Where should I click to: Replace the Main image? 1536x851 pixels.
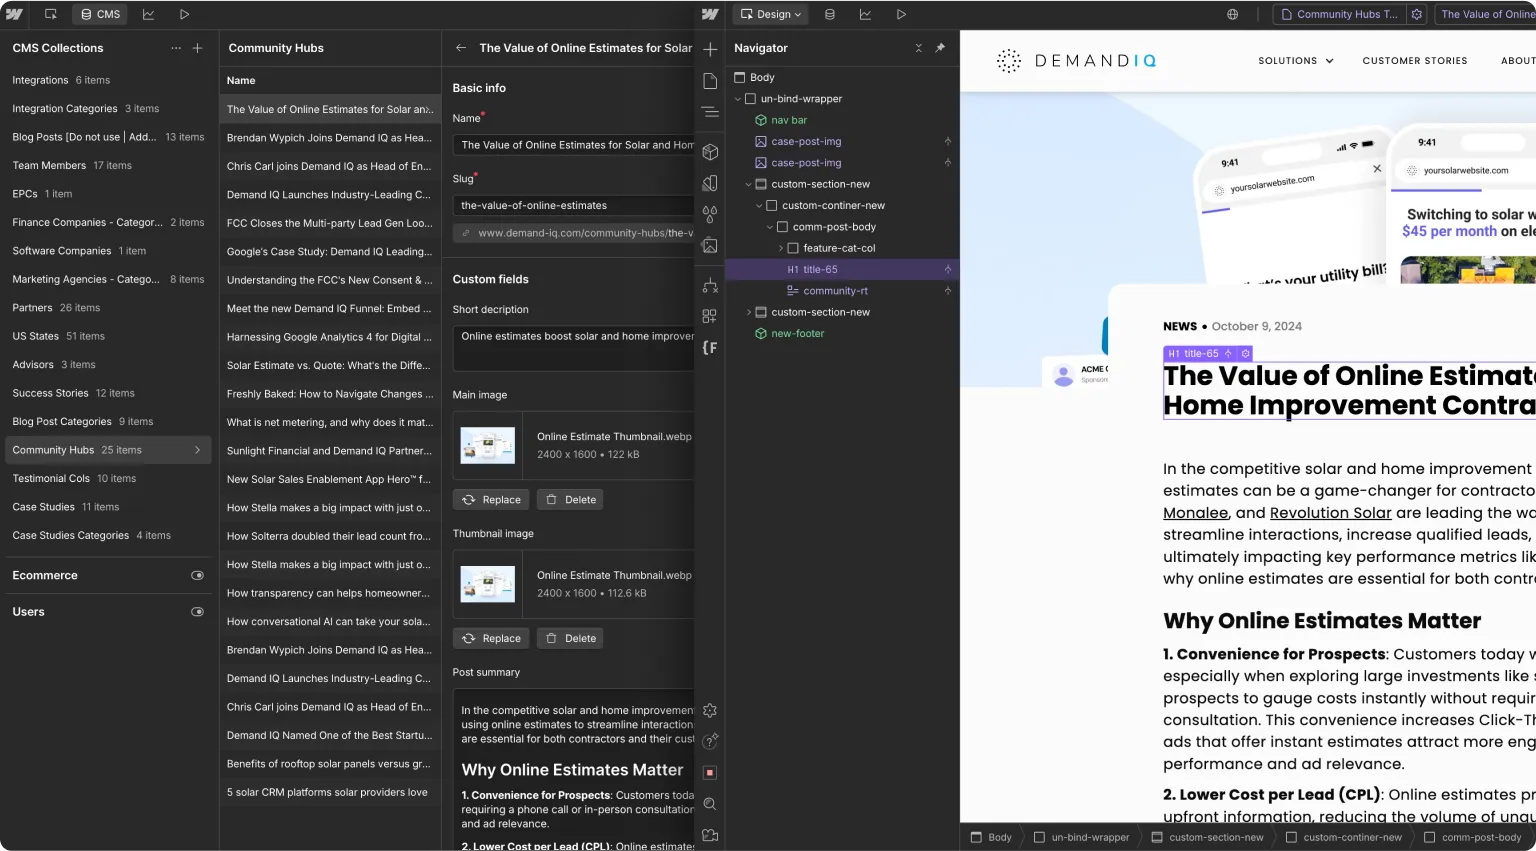click(491, 500)
